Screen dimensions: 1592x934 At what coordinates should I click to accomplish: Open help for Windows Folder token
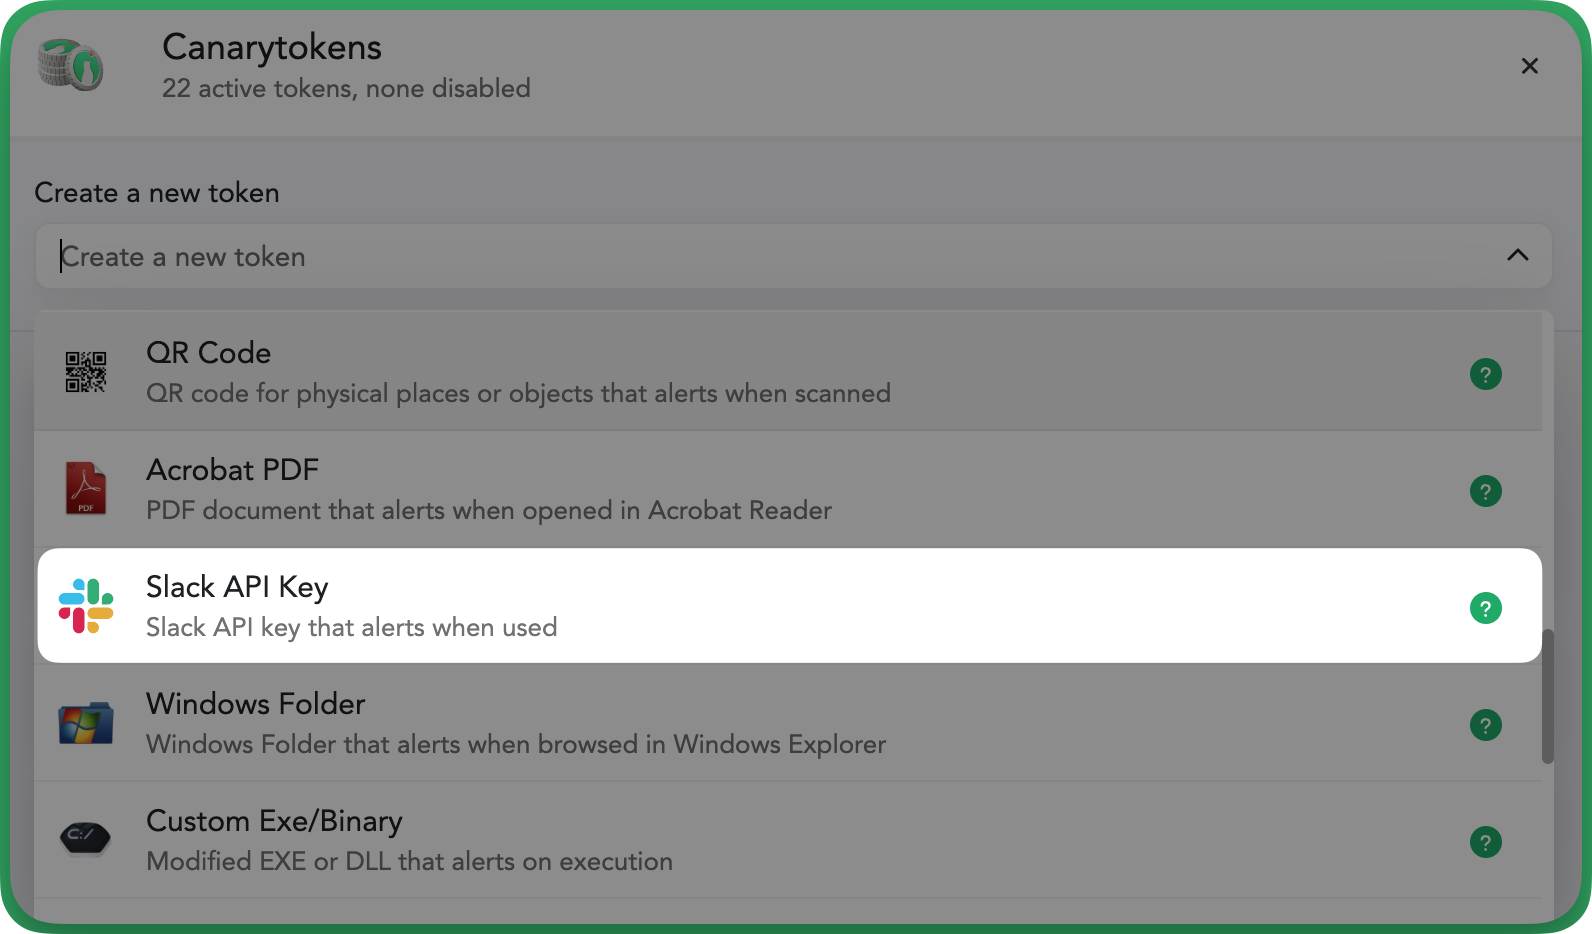[1486, 725]
